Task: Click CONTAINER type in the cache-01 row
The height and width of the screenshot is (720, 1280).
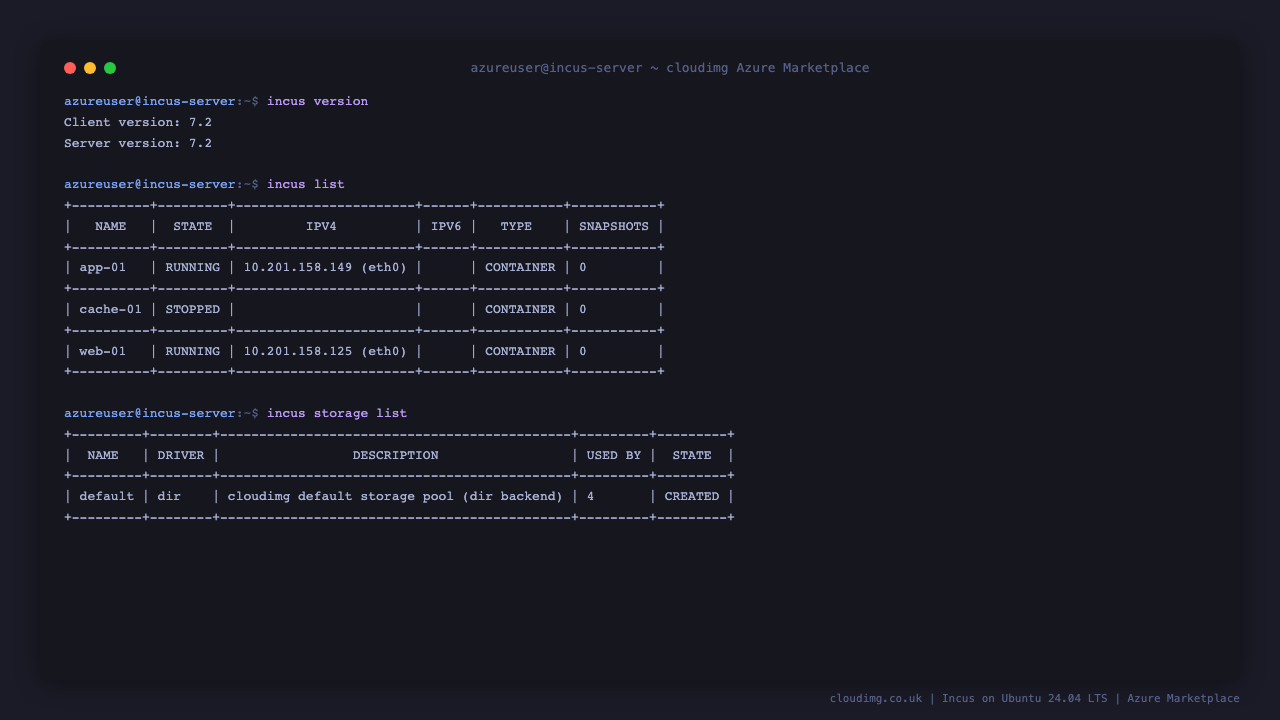Action: (x=520, y=309)
